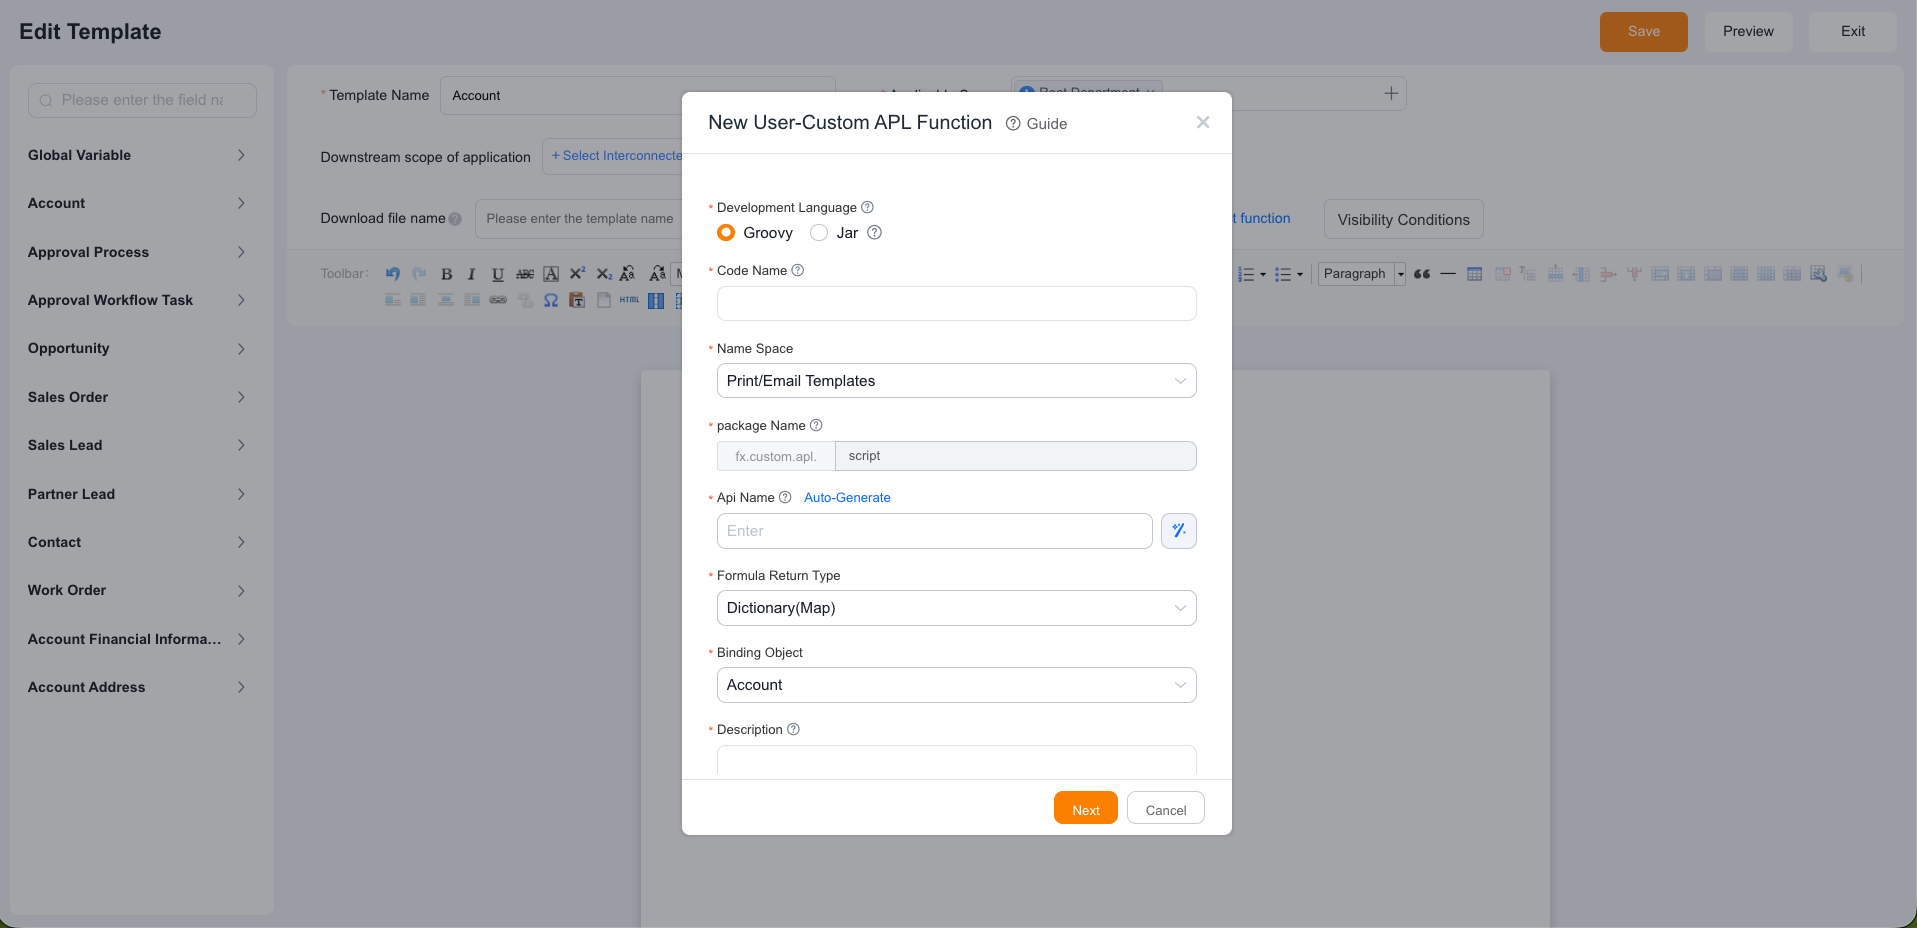
Task: Expand the Partner Lead field group
Action: coord(137,494)
